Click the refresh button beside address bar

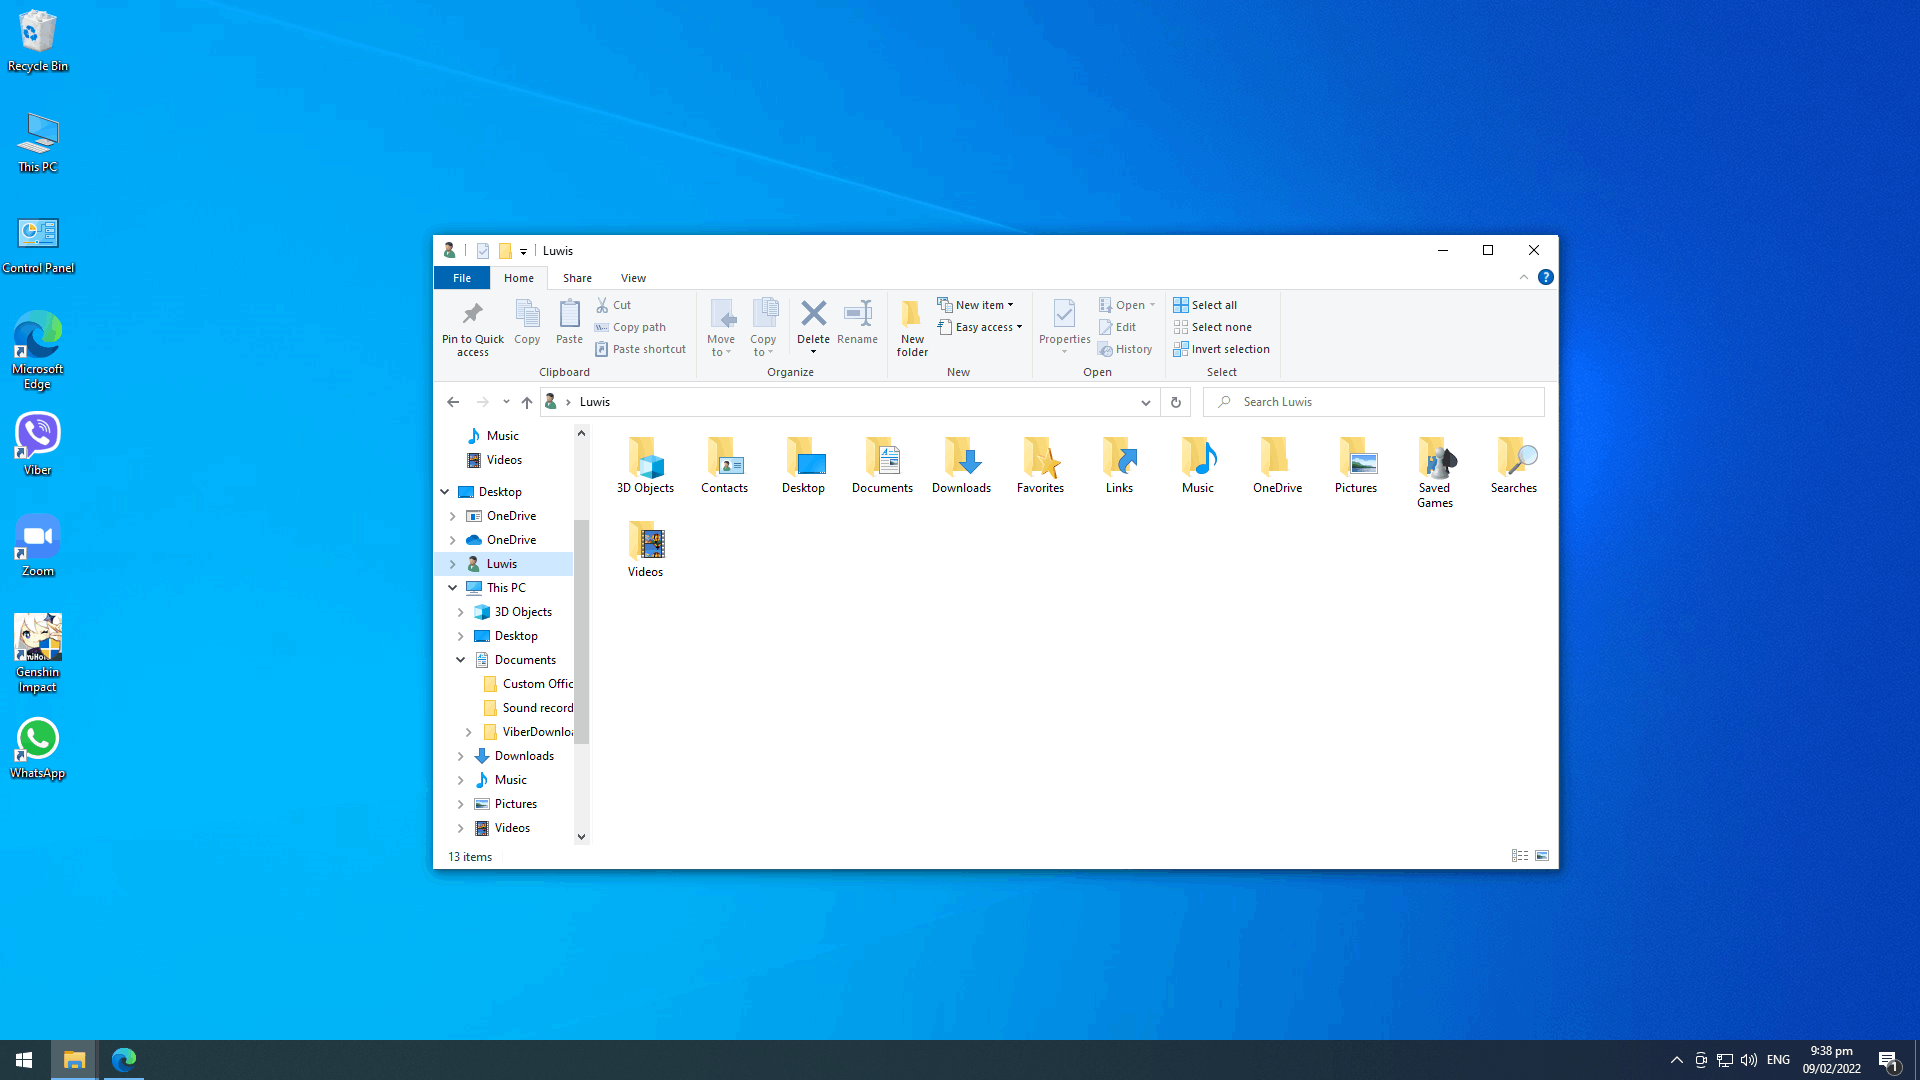(1176, 402)
